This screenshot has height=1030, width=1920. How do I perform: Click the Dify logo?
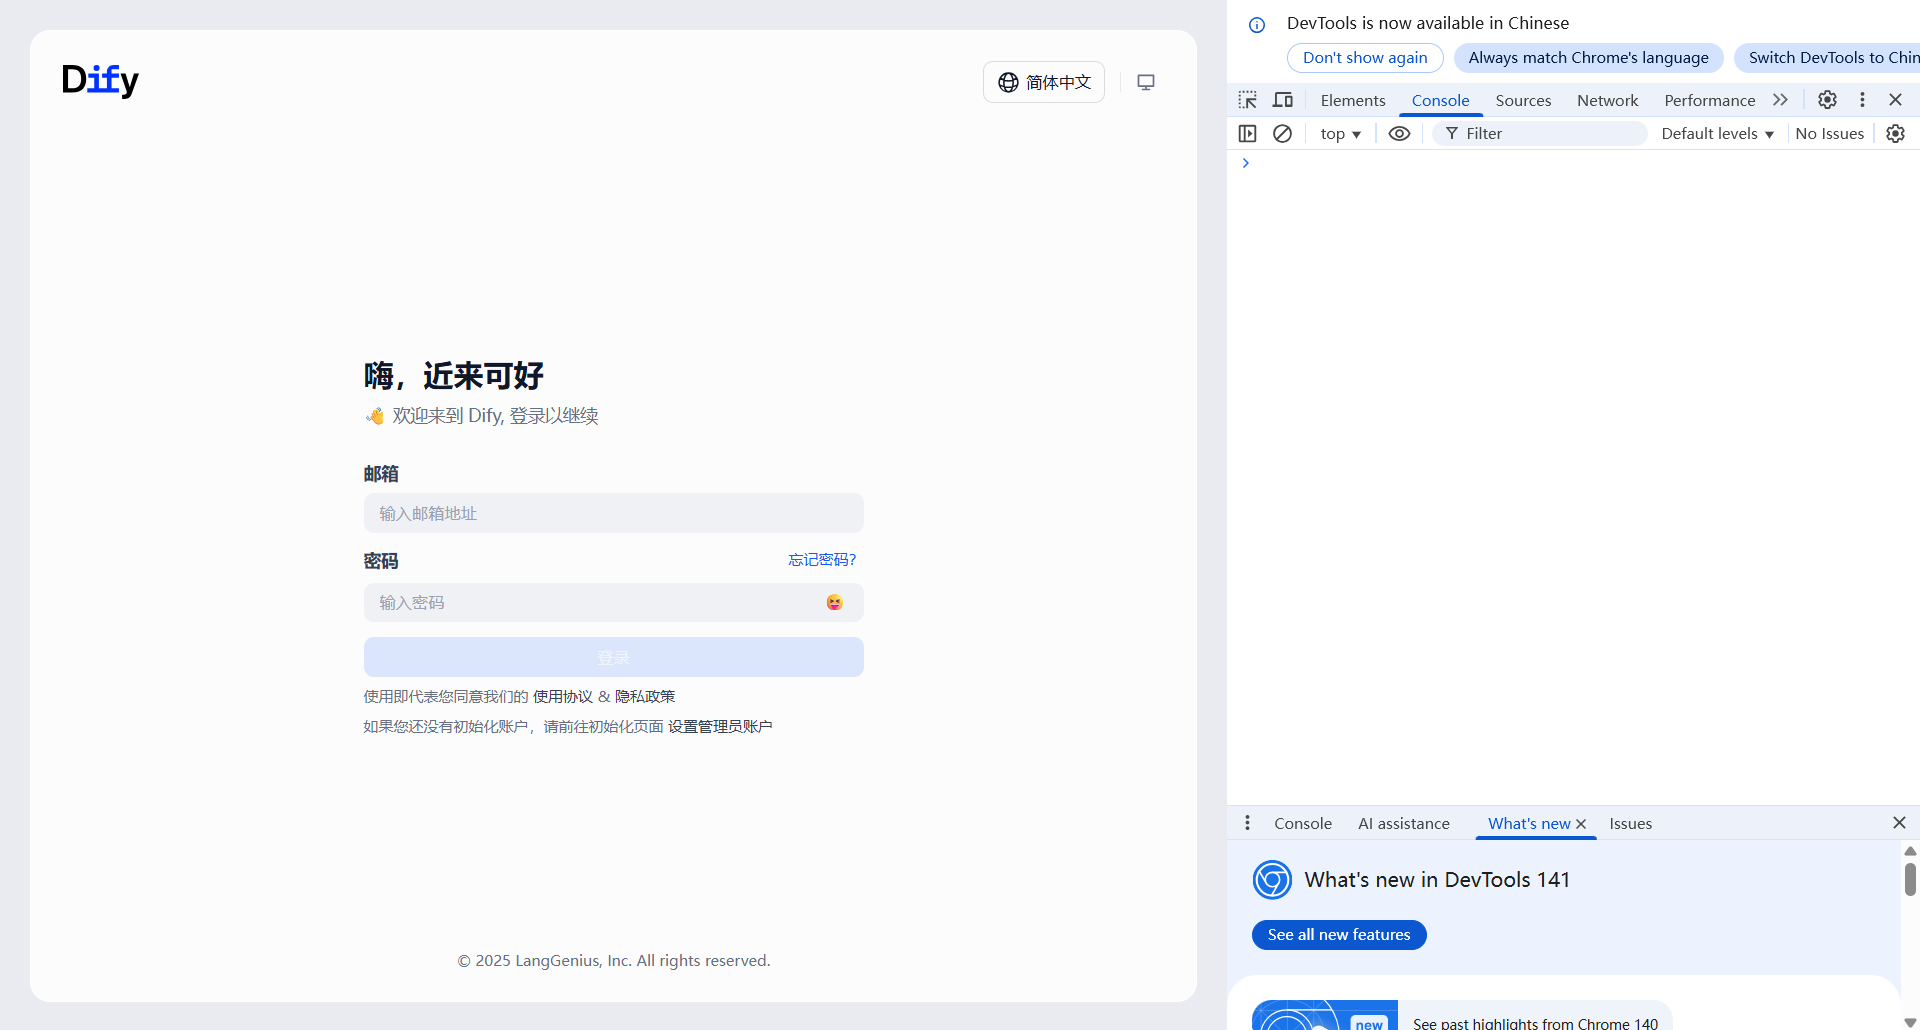coord(100,80)
